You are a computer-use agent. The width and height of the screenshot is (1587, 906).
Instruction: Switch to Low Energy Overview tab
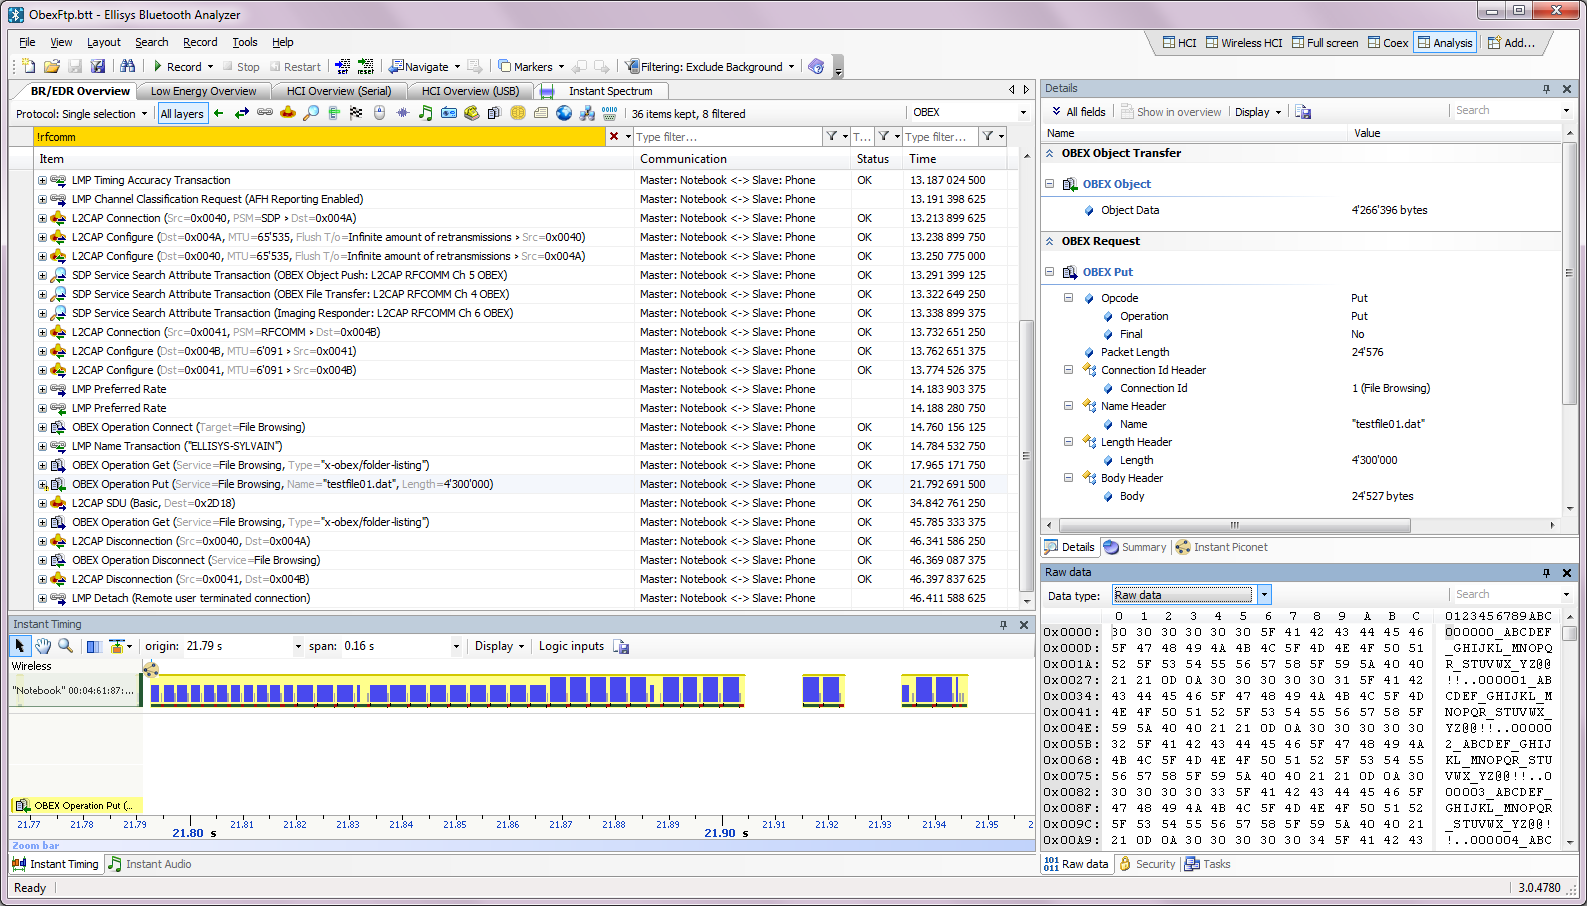[x=203, y=91]
